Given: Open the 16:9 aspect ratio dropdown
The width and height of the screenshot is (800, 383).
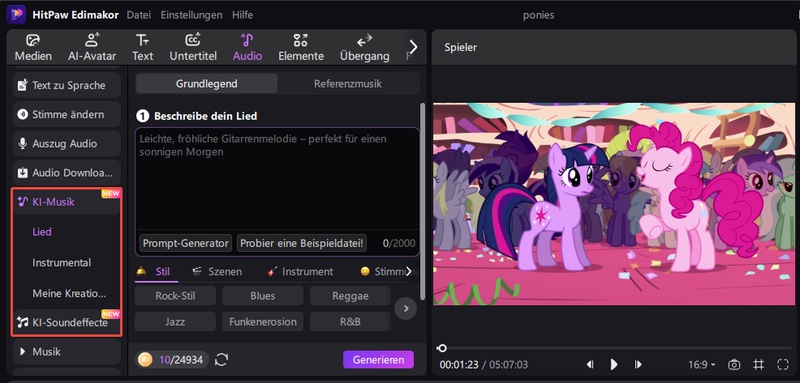Looking at the screenshot, I should 702,365.
